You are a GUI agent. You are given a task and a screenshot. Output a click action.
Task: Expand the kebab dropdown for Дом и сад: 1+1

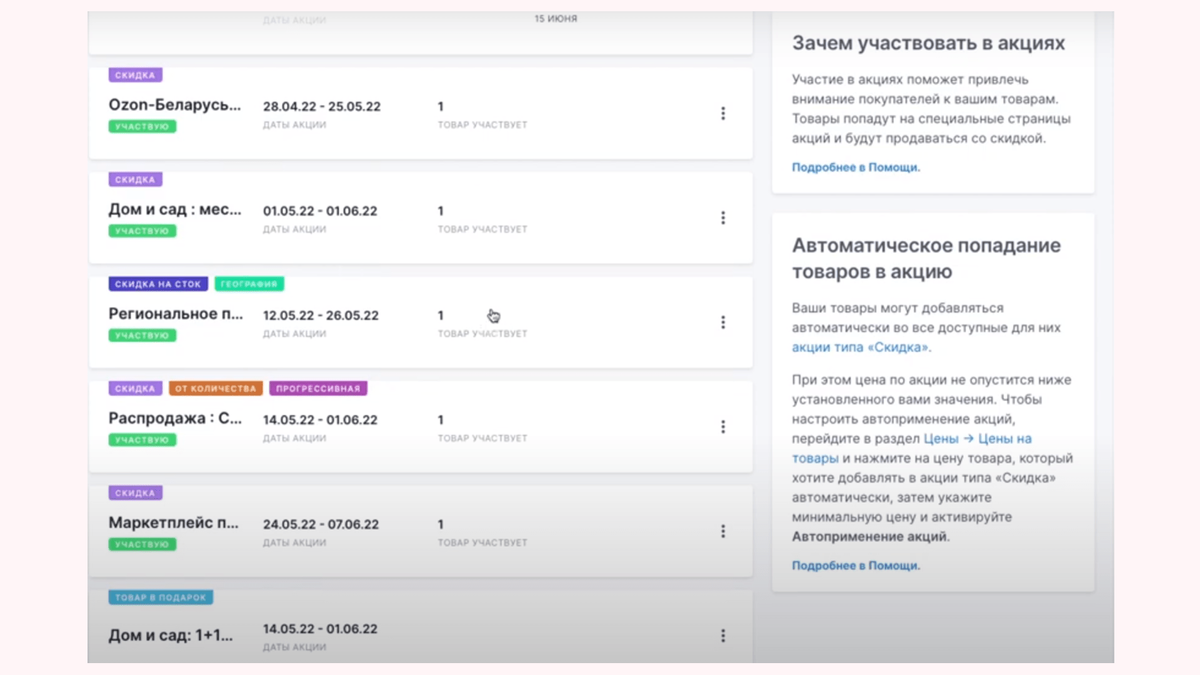[723, 636]
